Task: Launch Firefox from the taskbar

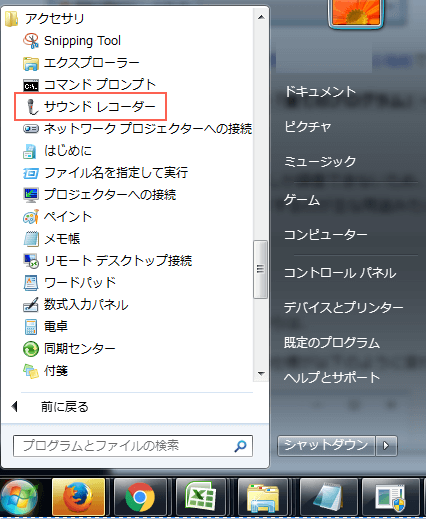Action: pyautogui.click(x=79, y=497)
